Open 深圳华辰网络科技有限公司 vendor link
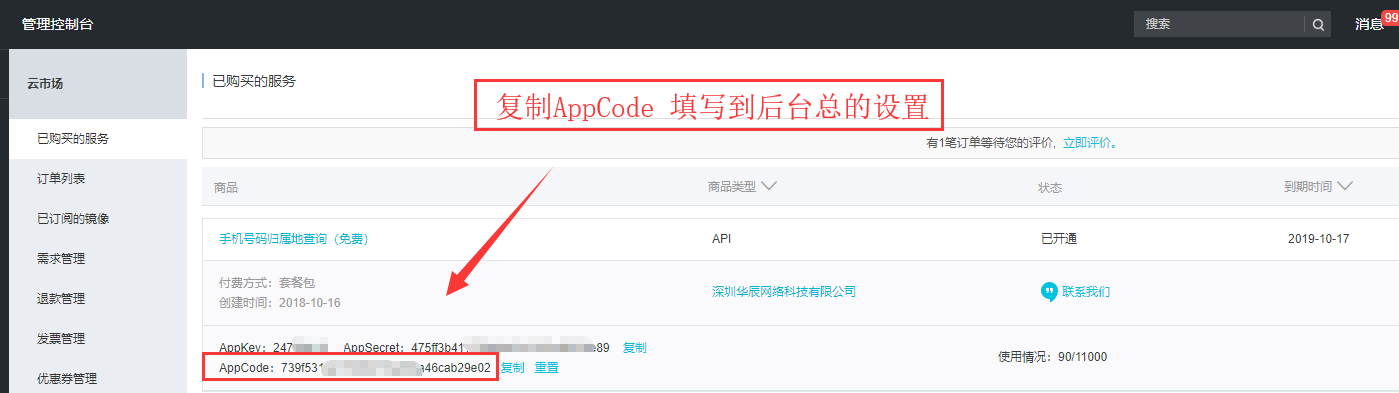The width and height of the screenshot is (1399, 393). 784,292
